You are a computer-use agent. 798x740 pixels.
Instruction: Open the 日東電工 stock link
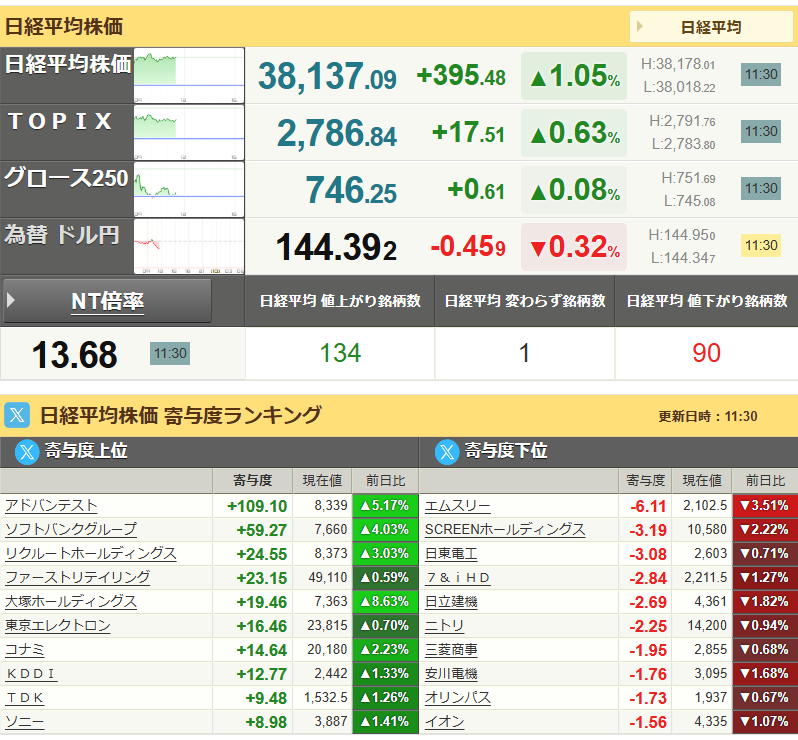coord(451,553)
